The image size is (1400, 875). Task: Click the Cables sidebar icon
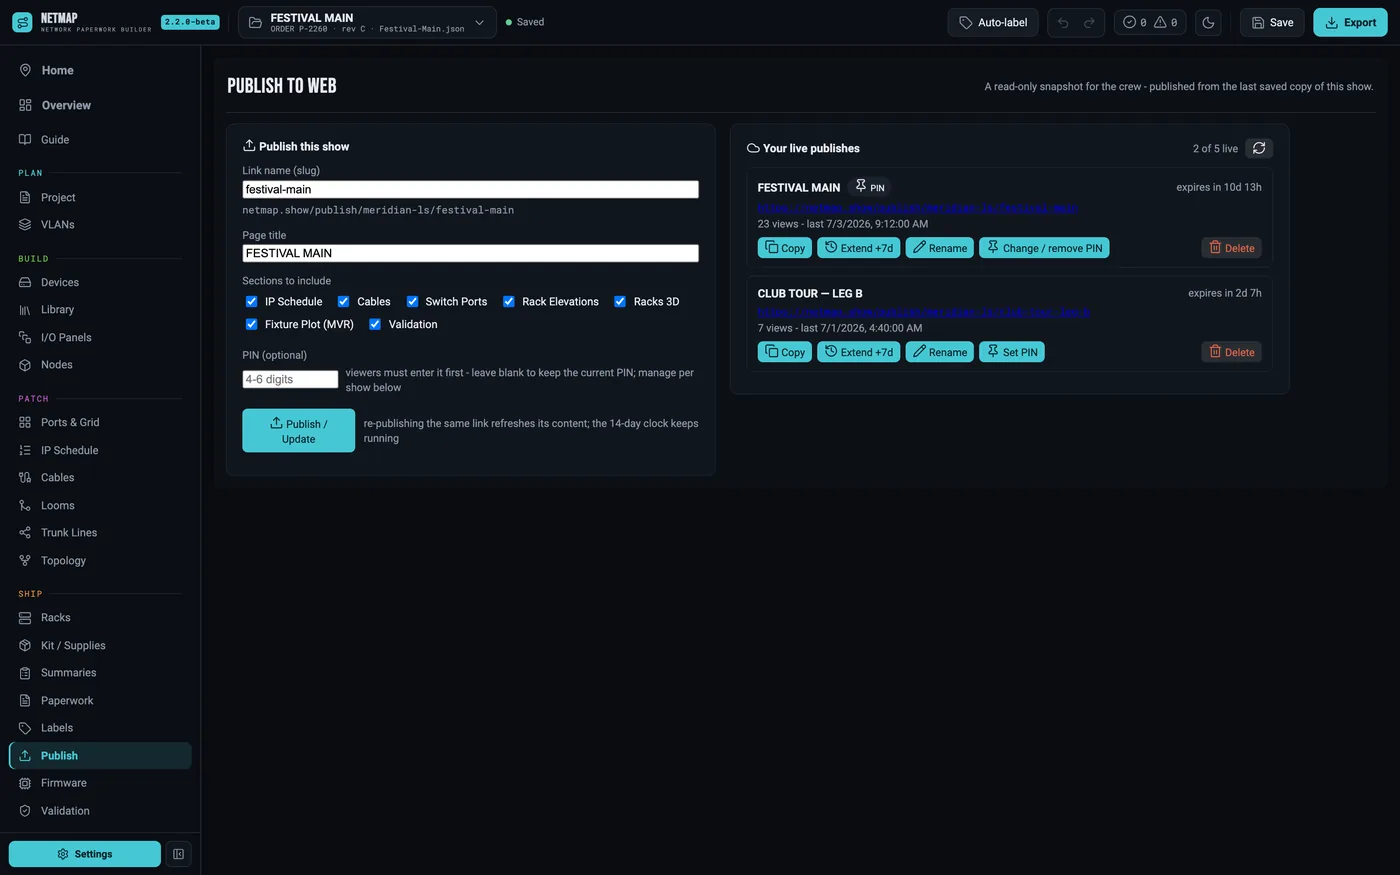[x=25, y=477]
